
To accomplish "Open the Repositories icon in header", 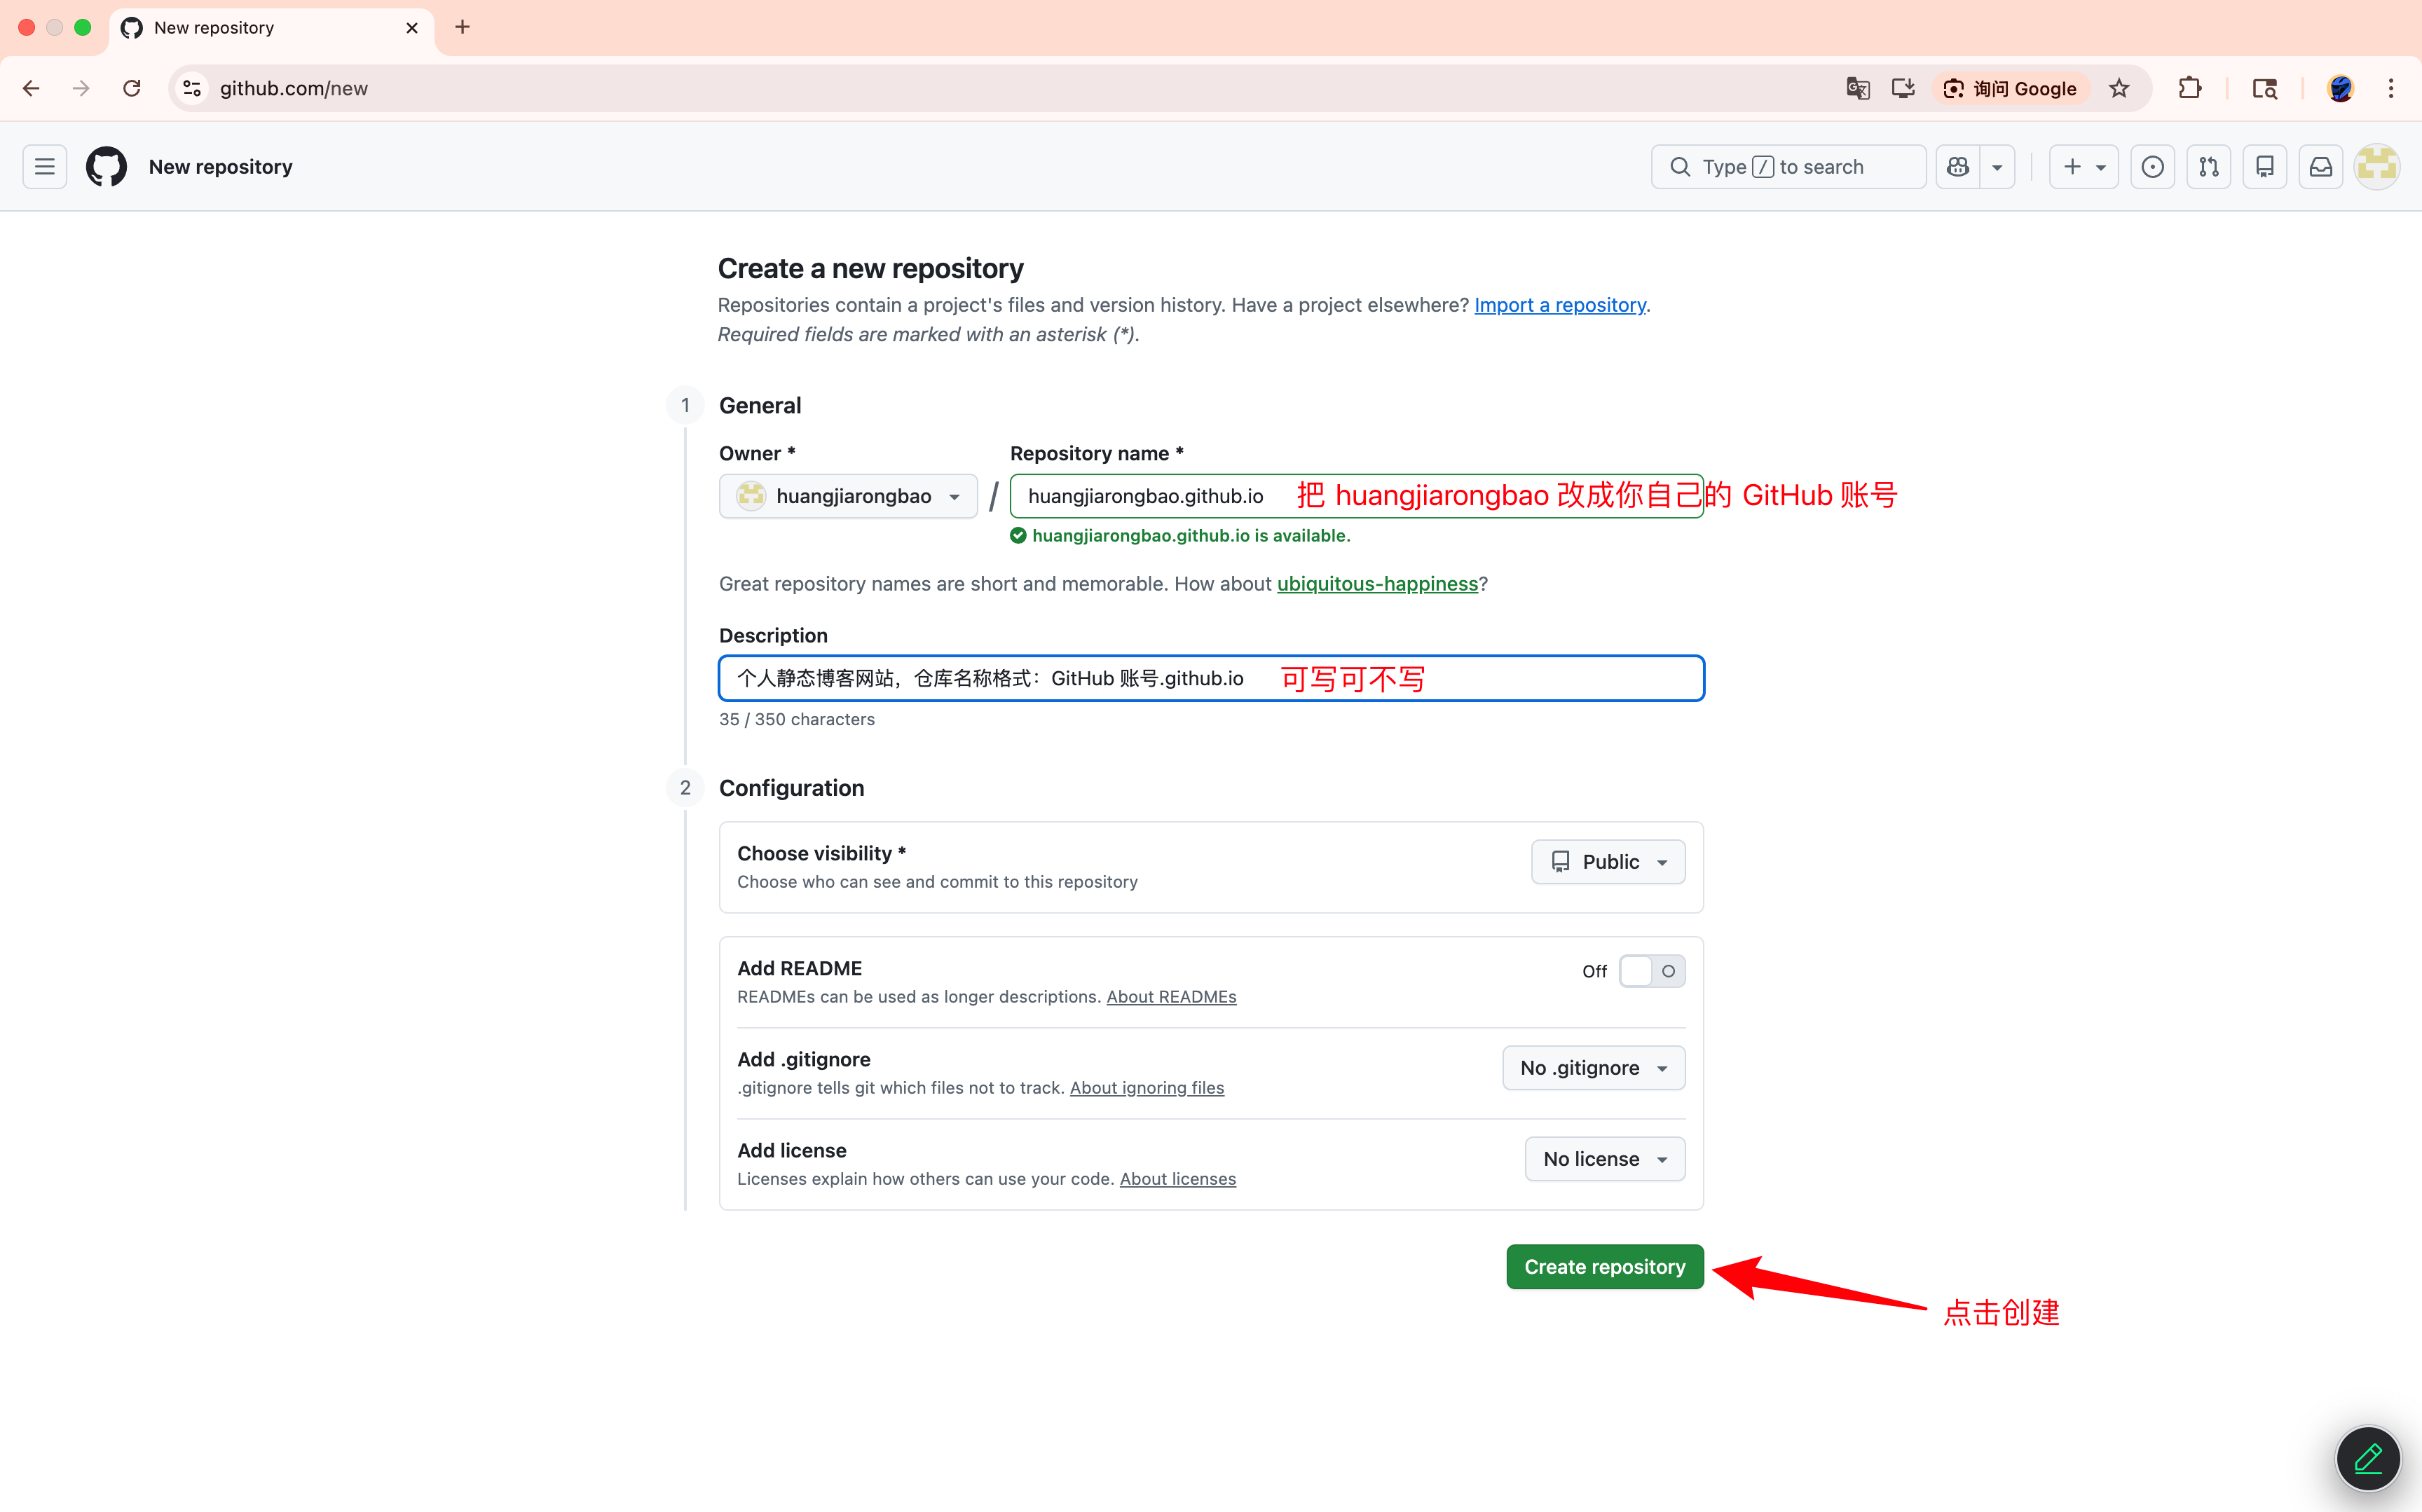I will tap(2264, 167).
